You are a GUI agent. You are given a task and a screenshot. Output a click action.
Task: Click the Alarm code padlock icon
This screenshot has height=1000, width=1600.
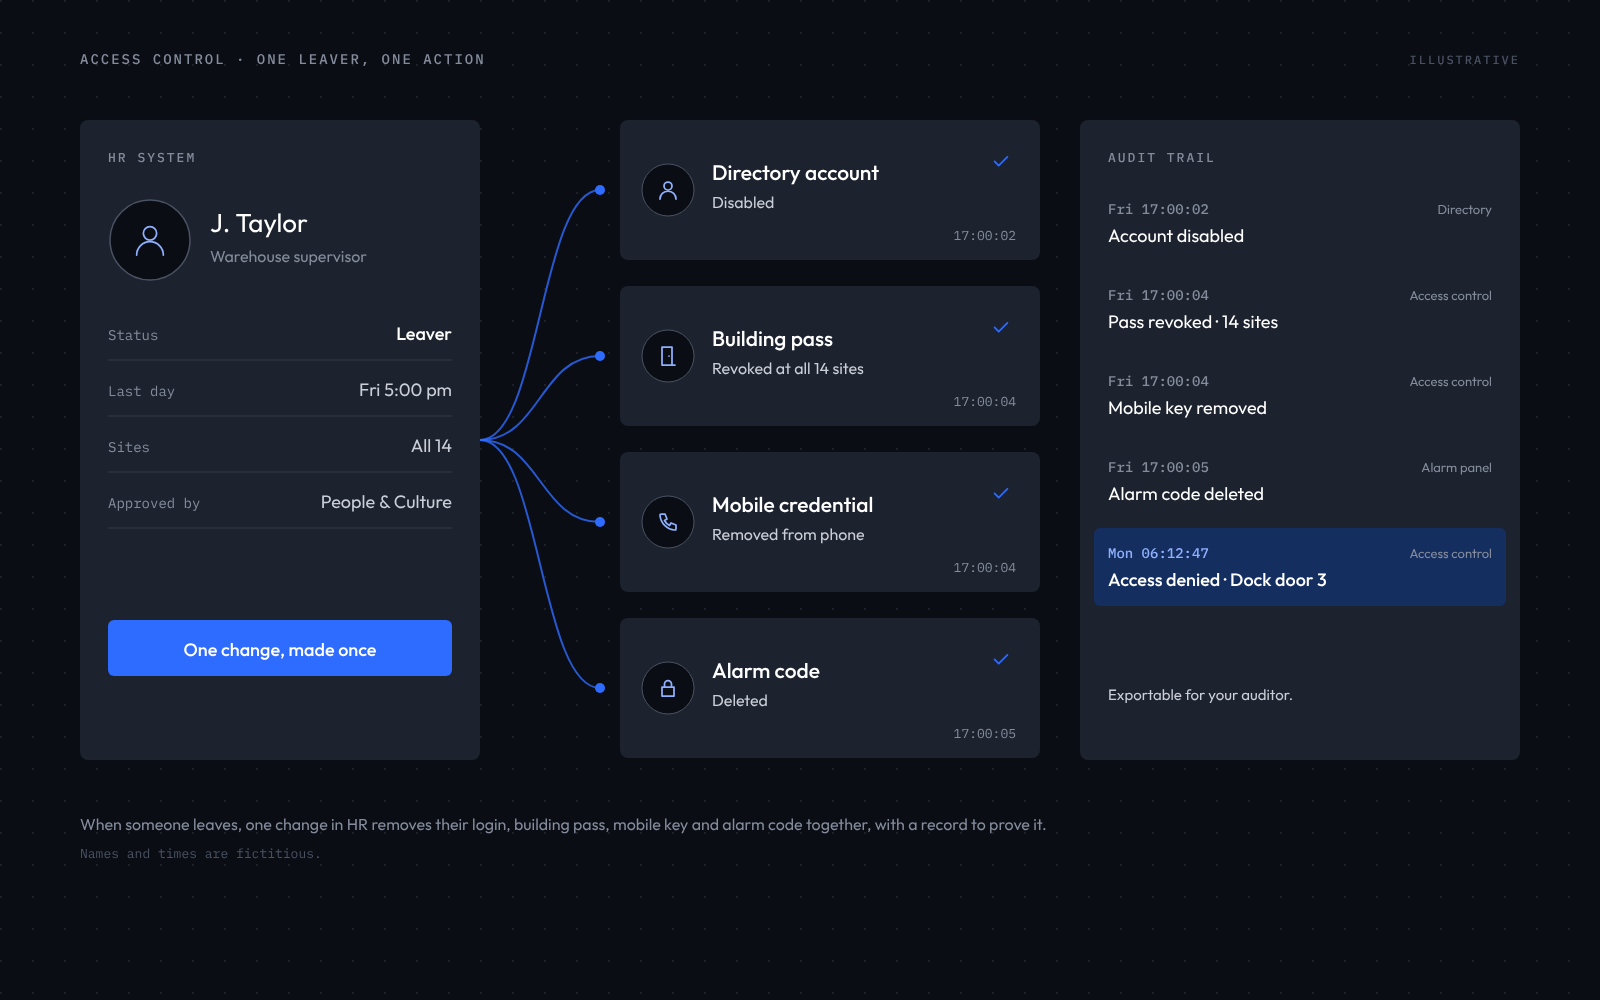tap(668, 688)
